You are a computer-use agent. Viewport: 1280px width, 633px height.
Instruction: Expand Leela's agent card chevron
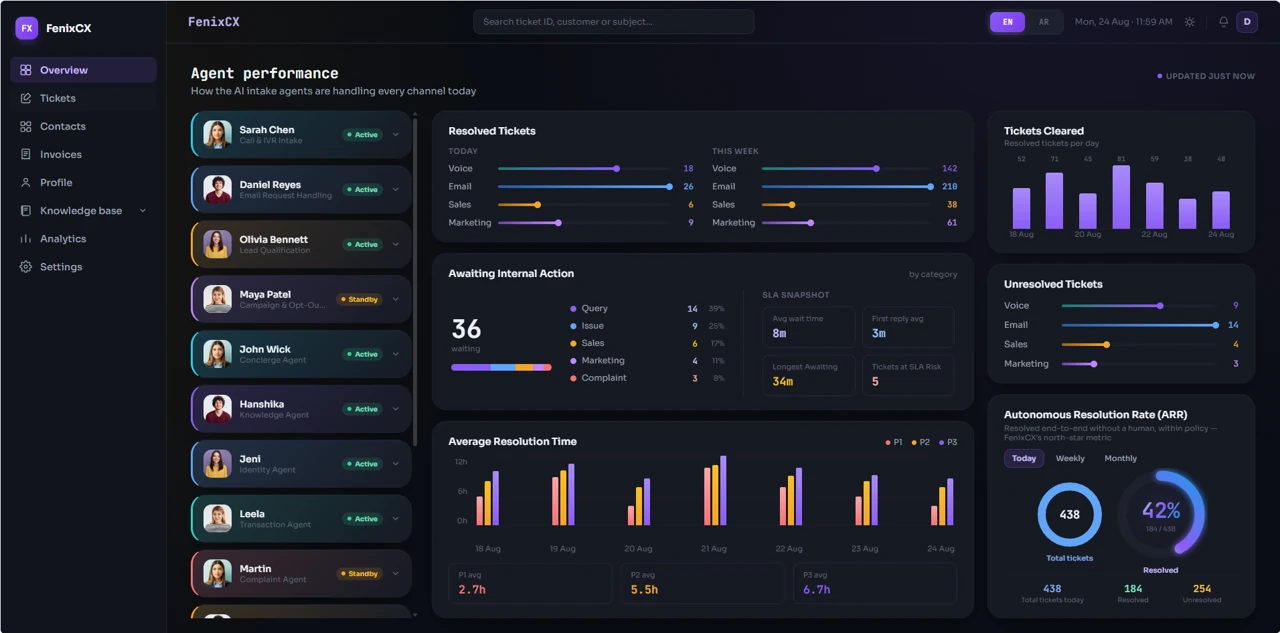coord(396,519)
